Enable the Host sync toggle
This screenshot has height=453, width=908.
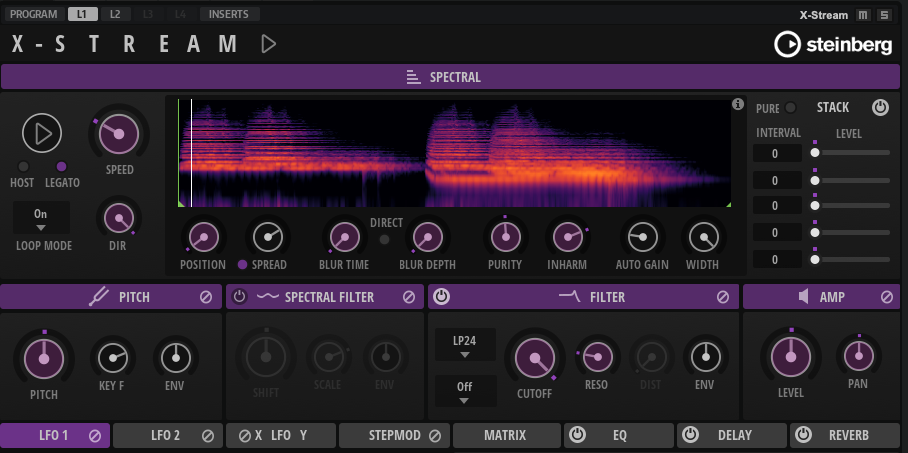tap(22, 166)
